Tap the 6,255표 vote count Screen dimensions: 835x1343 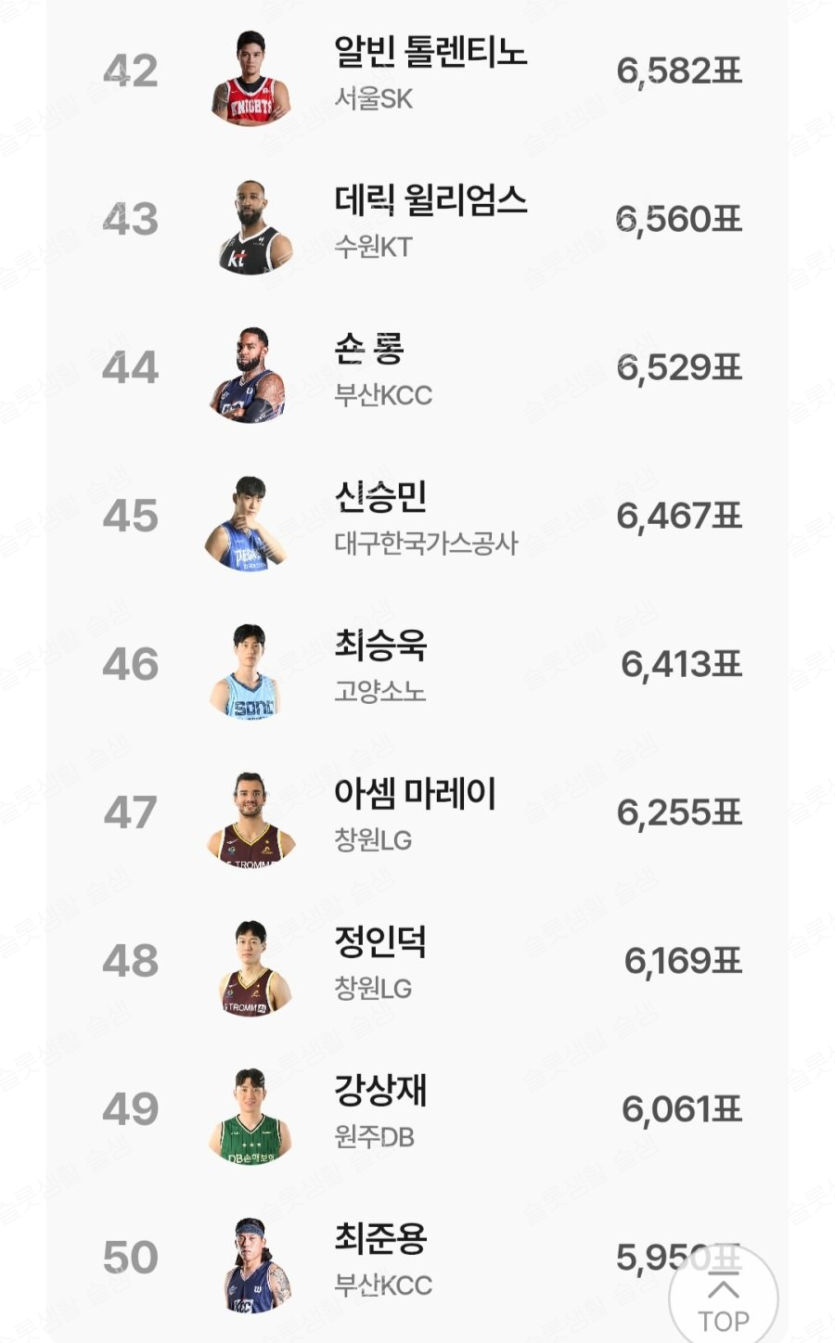tap(679, 813)
